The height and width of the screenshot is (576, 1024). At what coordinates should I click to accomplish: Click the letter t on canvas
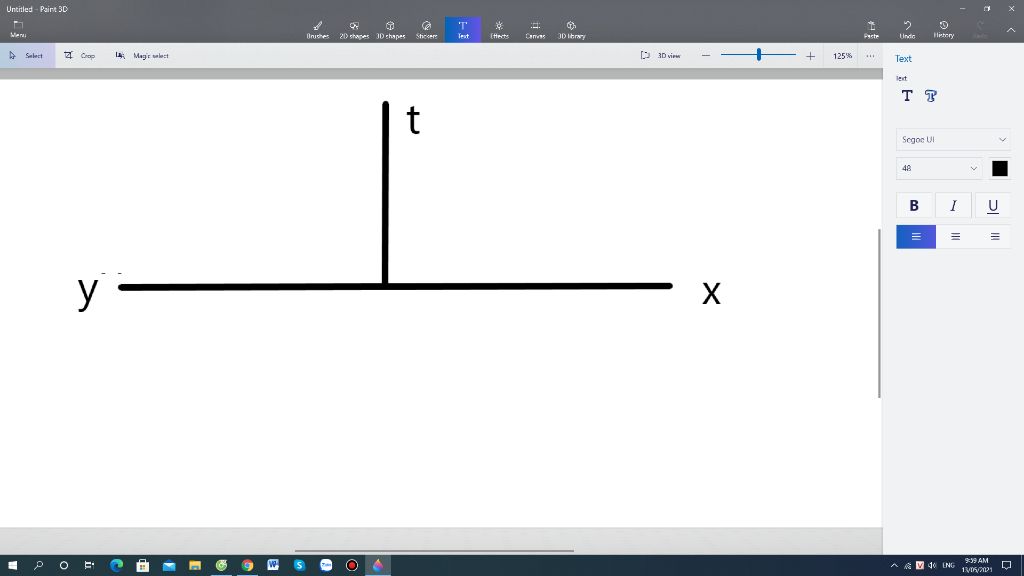(413, 120)
